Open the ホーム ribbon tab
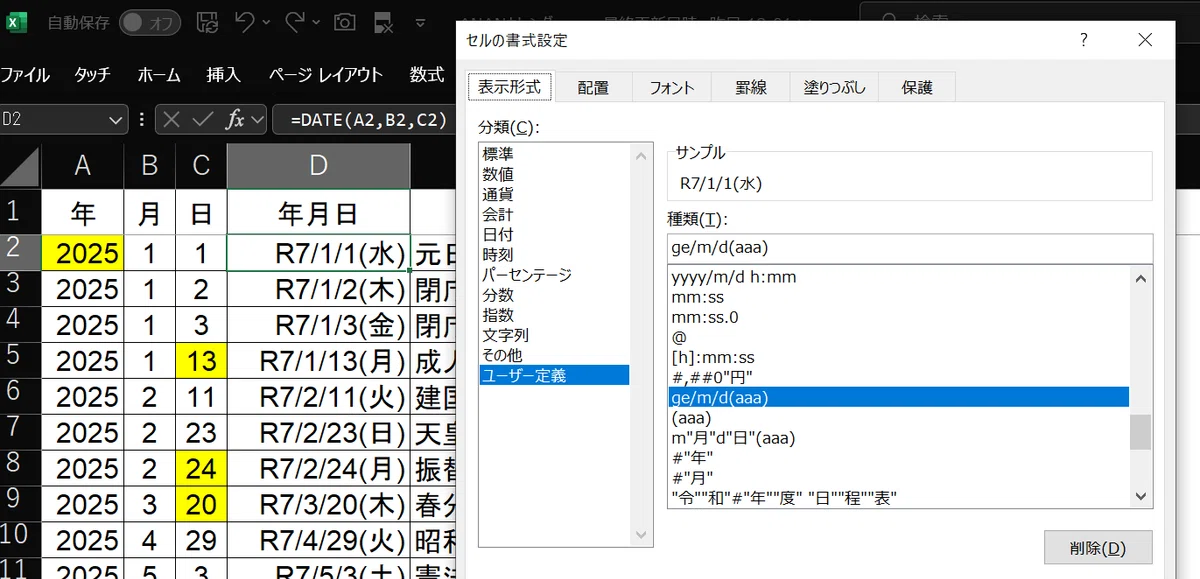 [x=159, y=74]
